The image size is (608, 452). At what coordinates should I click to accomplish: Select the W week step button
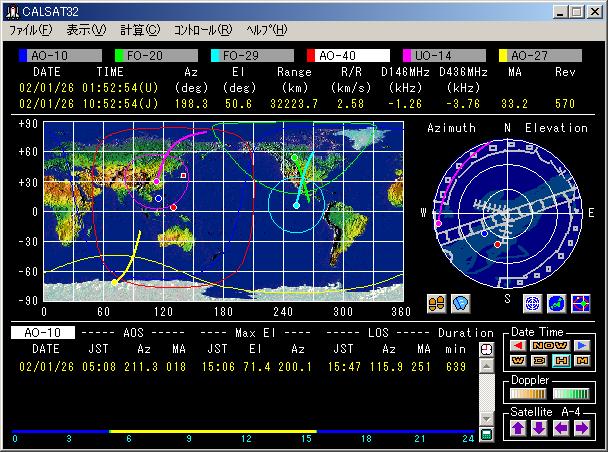[x=518, y=361]
